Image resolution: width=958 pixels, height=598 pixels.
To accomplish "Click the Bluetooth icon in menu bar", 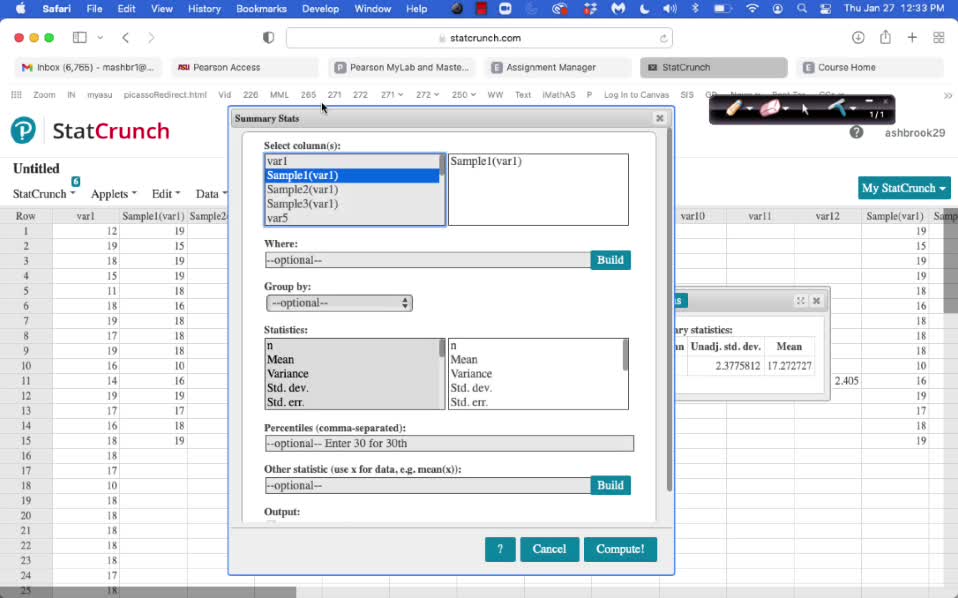I will click(x=695, y=9).
